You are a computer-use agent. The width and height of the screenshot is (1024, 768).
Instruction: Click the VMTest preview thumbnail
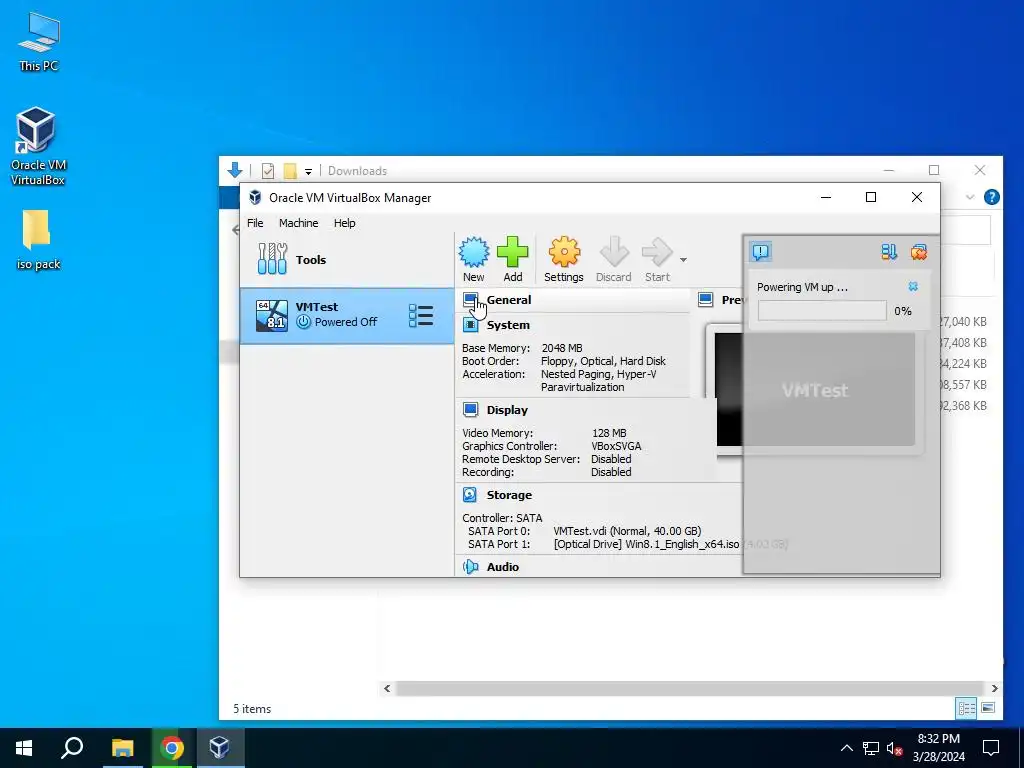(815, 390)
